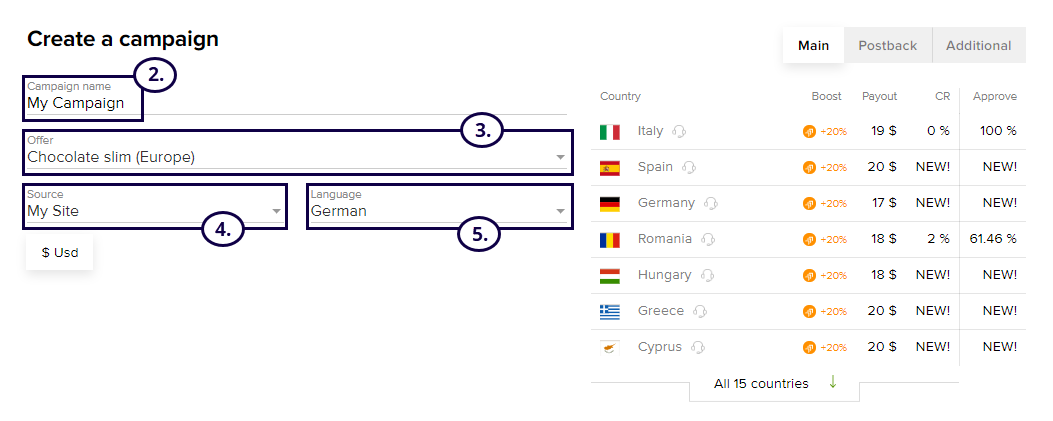Click the headset icon beside Hungary
The image size is (1053, 421).
[x=708, y=275]
